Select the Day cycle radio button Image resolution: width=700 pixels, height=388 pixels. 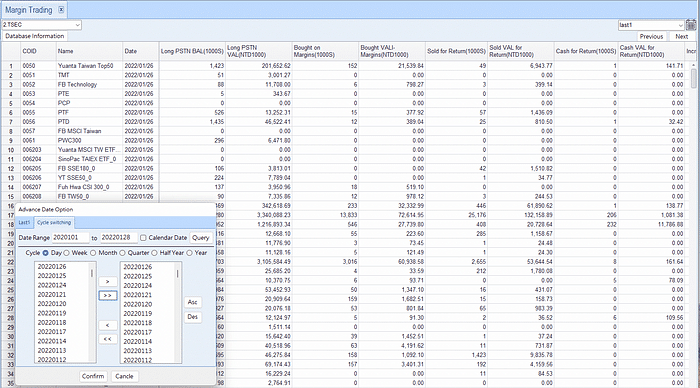[46, 253]
